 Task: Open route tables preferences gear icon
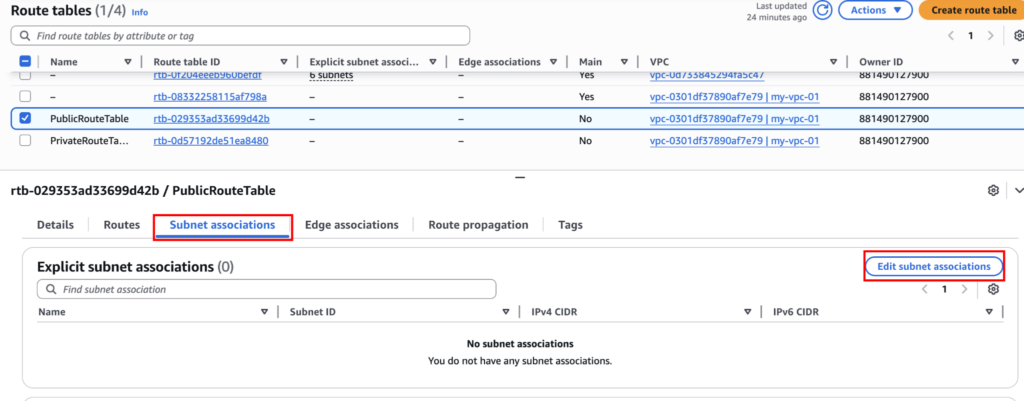[1018, 35]
